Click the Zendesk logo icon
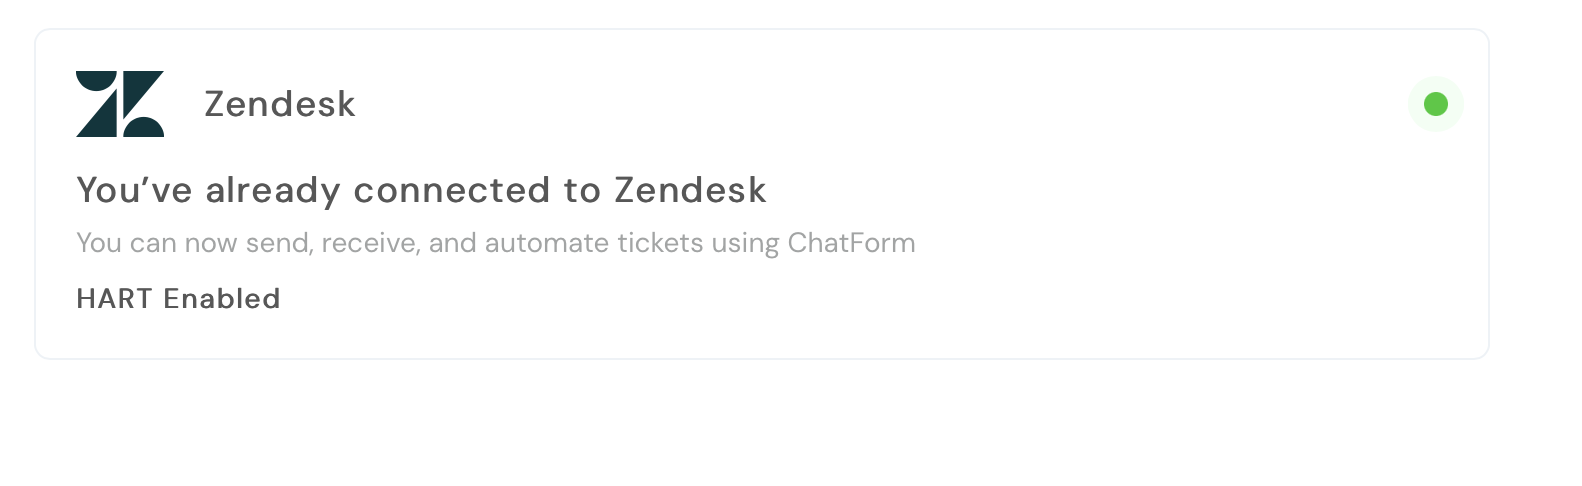This screenshot has height=486, width=1582. click(120, 104)
